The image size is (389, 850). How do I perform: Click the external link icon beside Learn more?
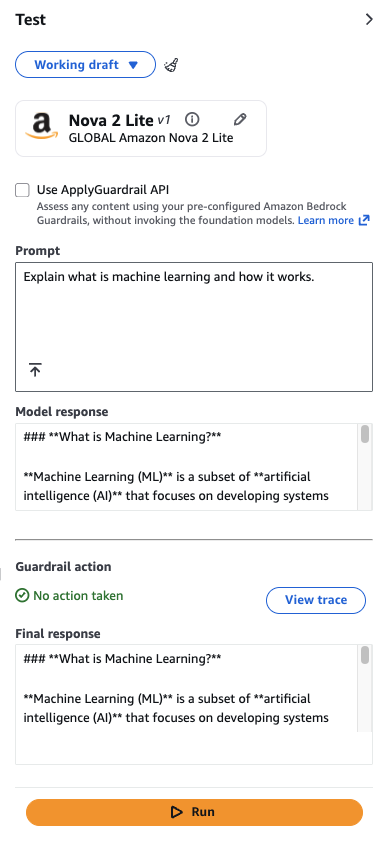[365, 220]
